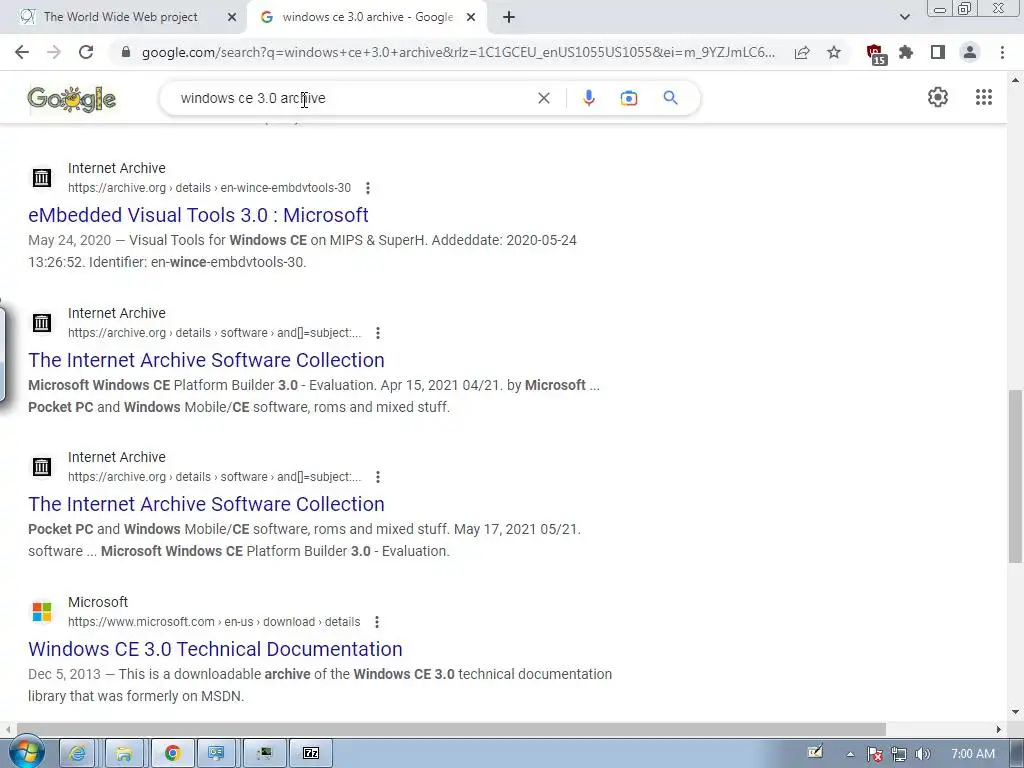
Task: Clear the search box with X
Action: tap(543, 98)
